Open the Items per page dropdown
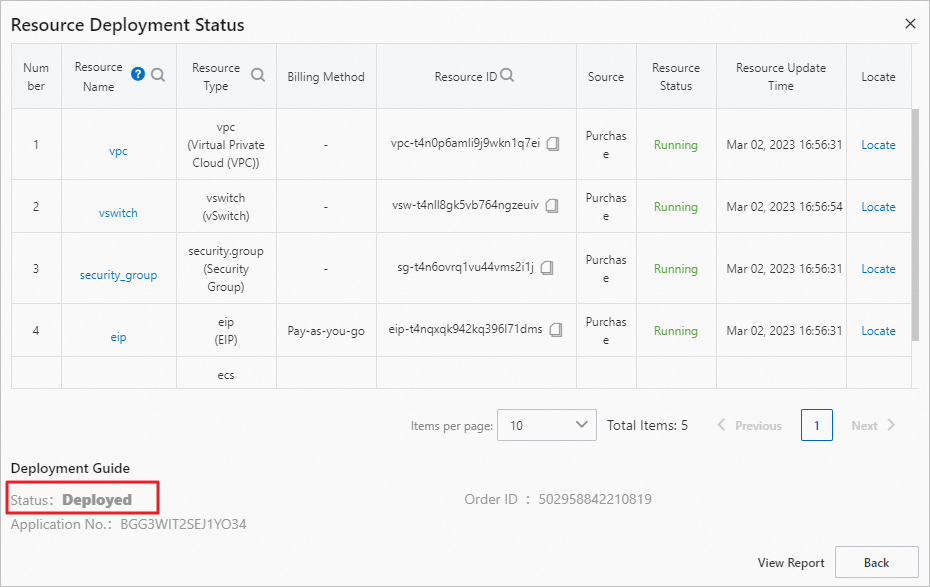930x587 pixels. tap(546, 425)
